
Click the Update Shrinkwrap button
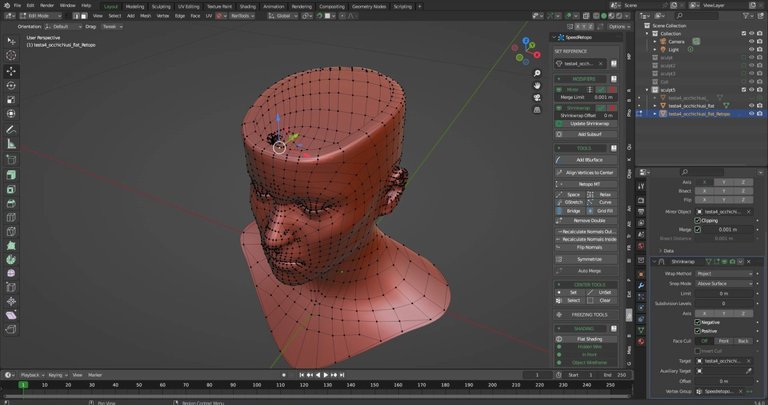[591, 123]
